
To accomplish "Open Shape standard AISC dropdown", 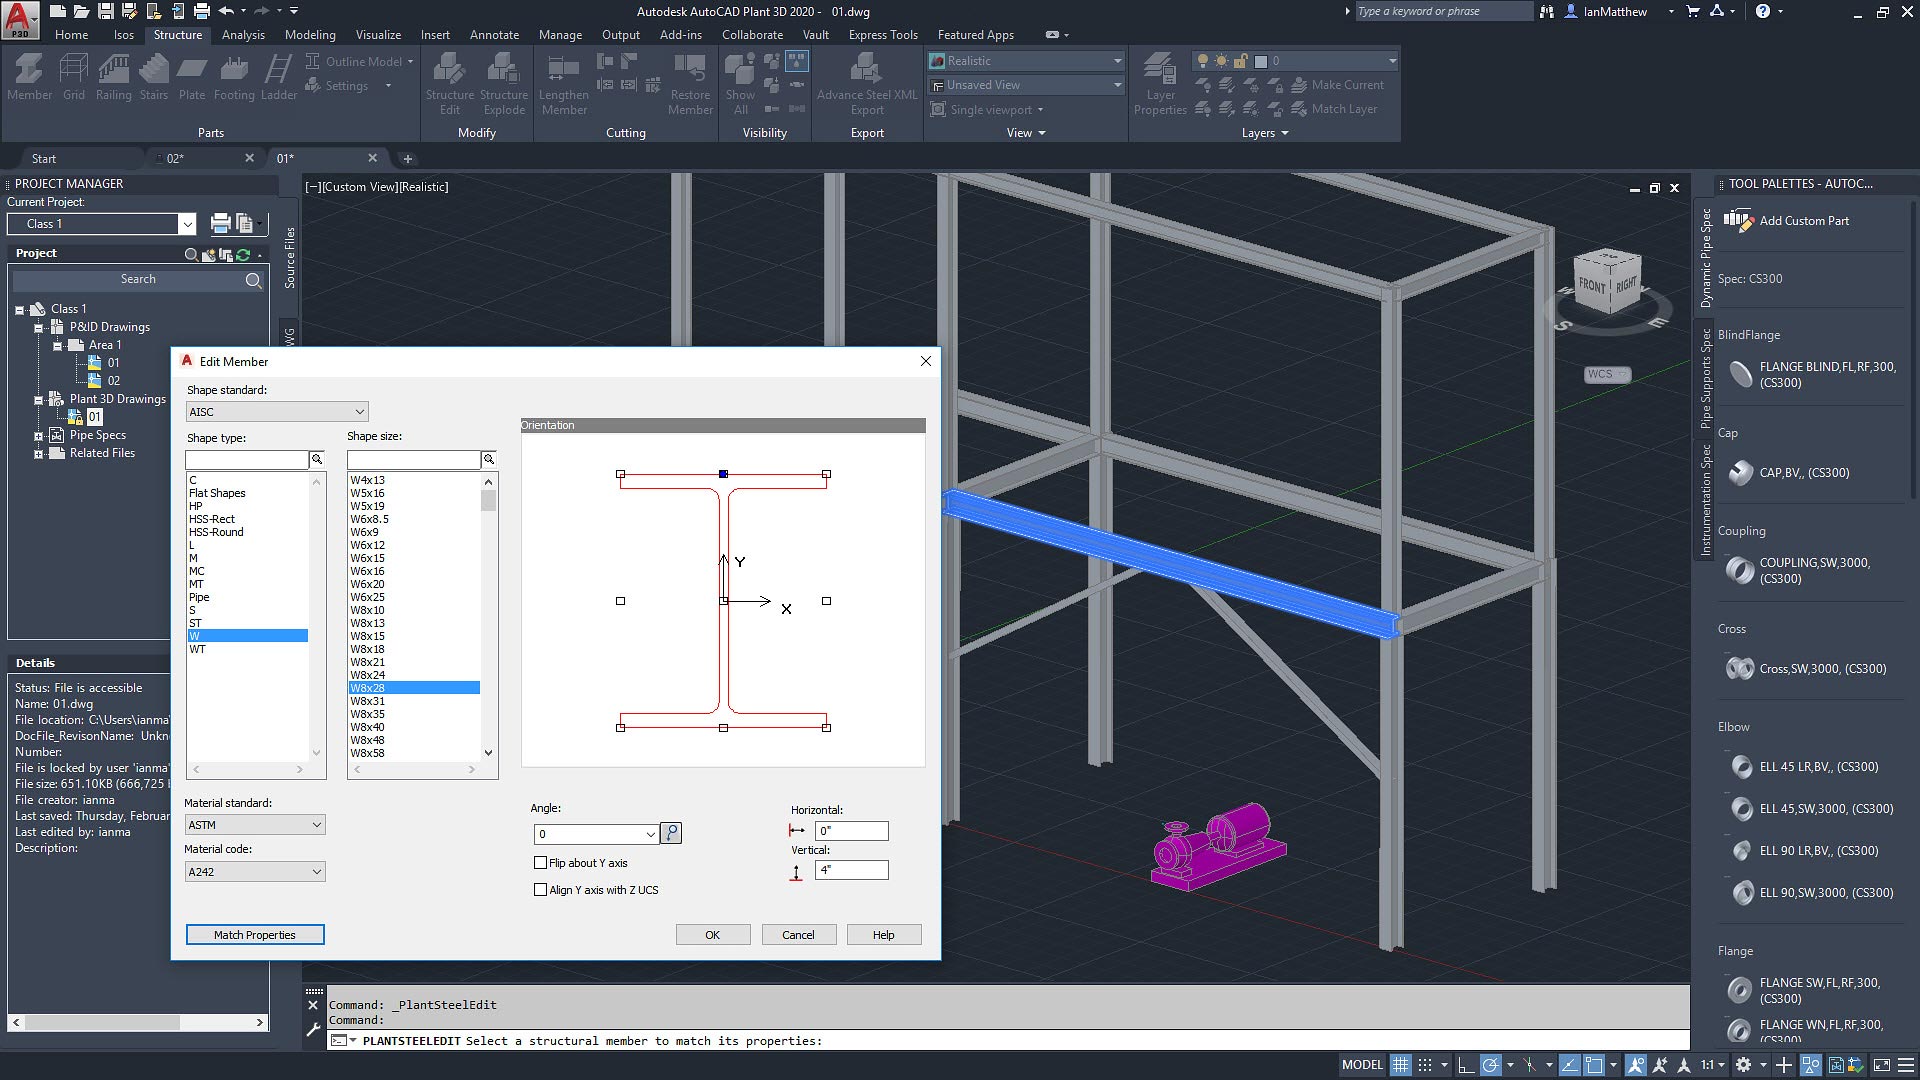I will coord(277,412).
